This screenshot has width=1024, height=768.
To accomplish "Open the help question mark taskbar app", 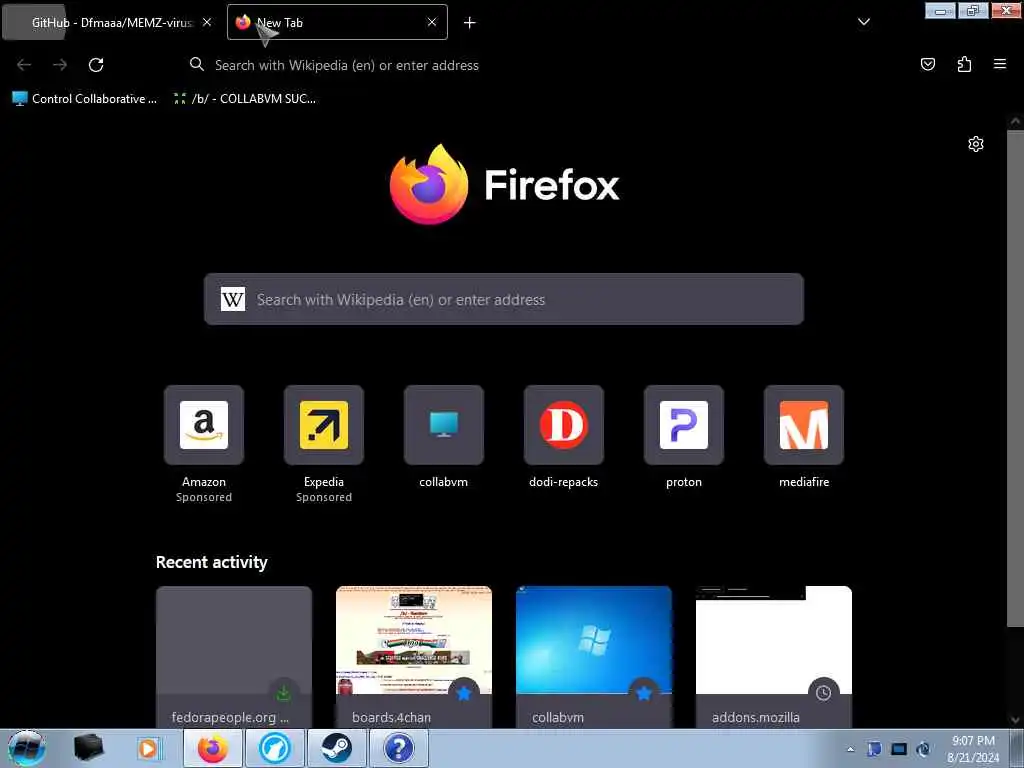I will pyautogui.click(x=398, y=748).
